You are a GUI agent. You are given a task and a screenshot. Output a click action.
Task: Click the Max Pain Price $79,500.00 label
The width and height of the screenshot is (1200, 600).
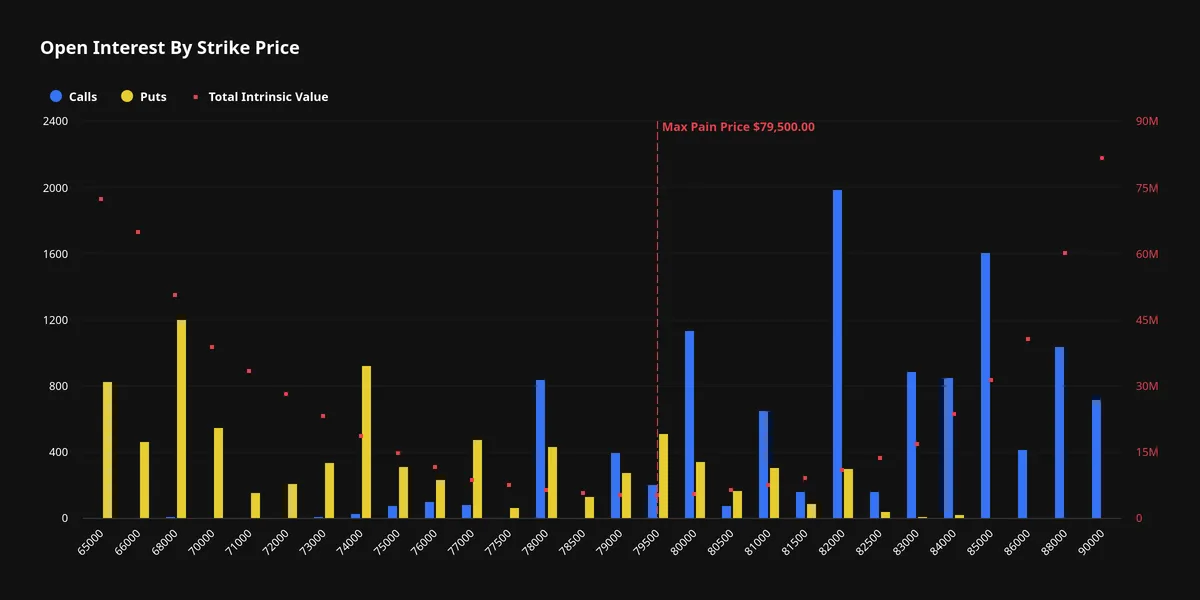[x=738, y=127]
